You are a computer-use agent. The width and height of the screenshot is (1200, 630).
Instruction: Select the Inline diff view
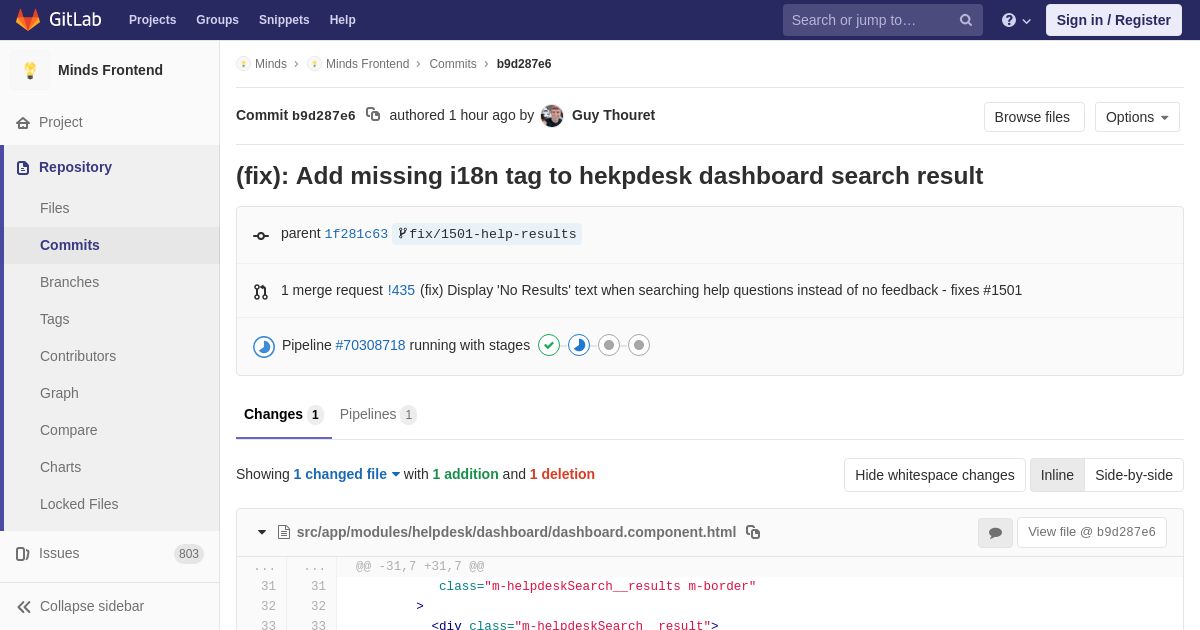1057,475
